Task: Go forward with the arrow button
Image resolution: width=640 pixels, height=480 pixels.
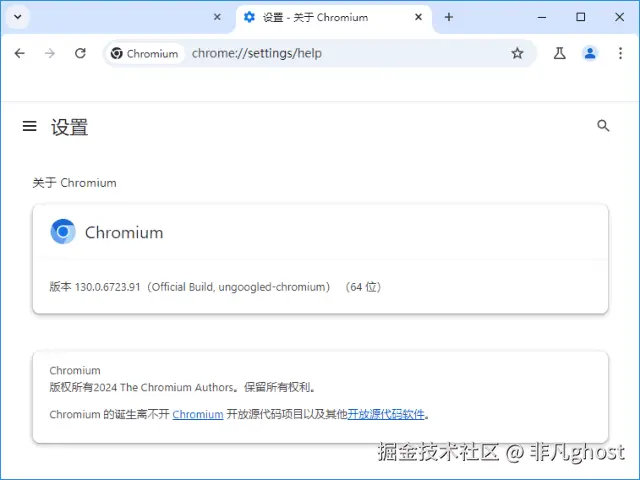Action: (x=50, y=53)
